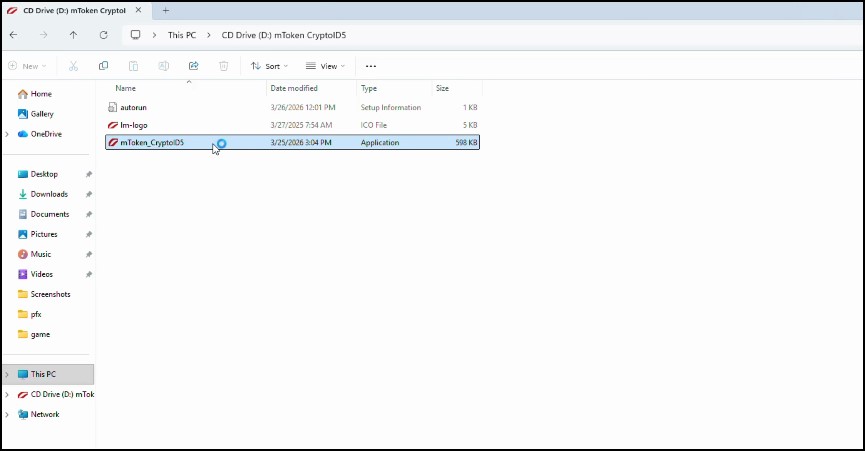Expand CD Drive (D:) in navigation pane
The height and width of the screenshot is (451, 865).
(7, 394)
